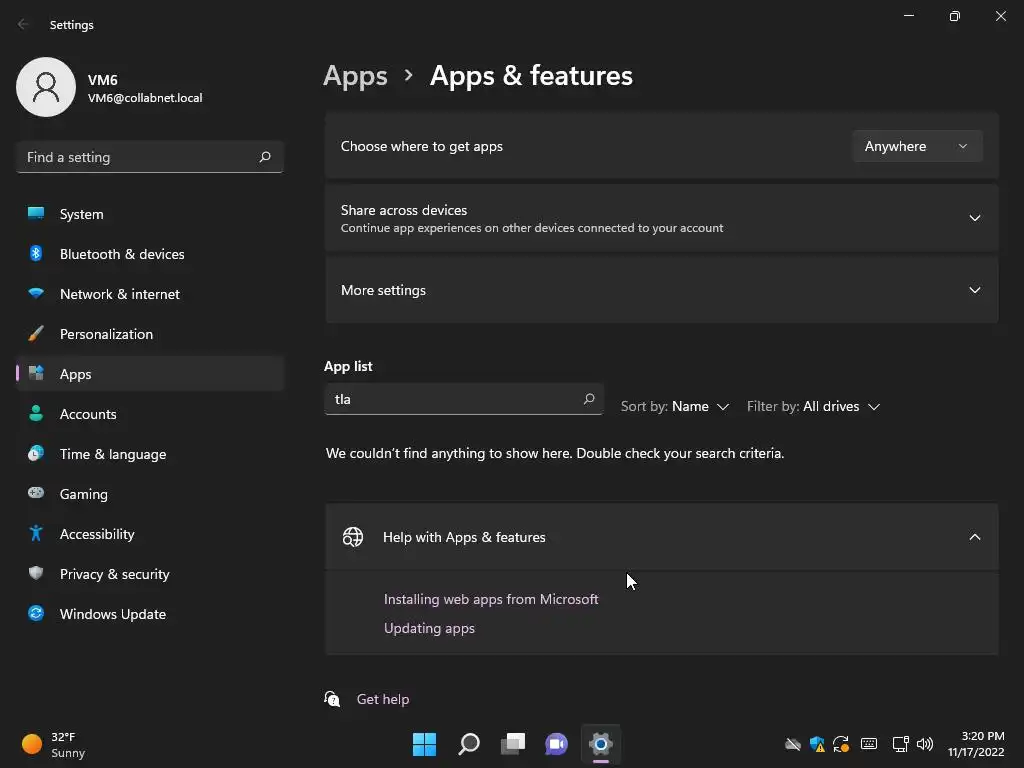The image size is (1024, 768).
Task: Open the Filter by All drives dropdown
Action: (x=813, y=407)
